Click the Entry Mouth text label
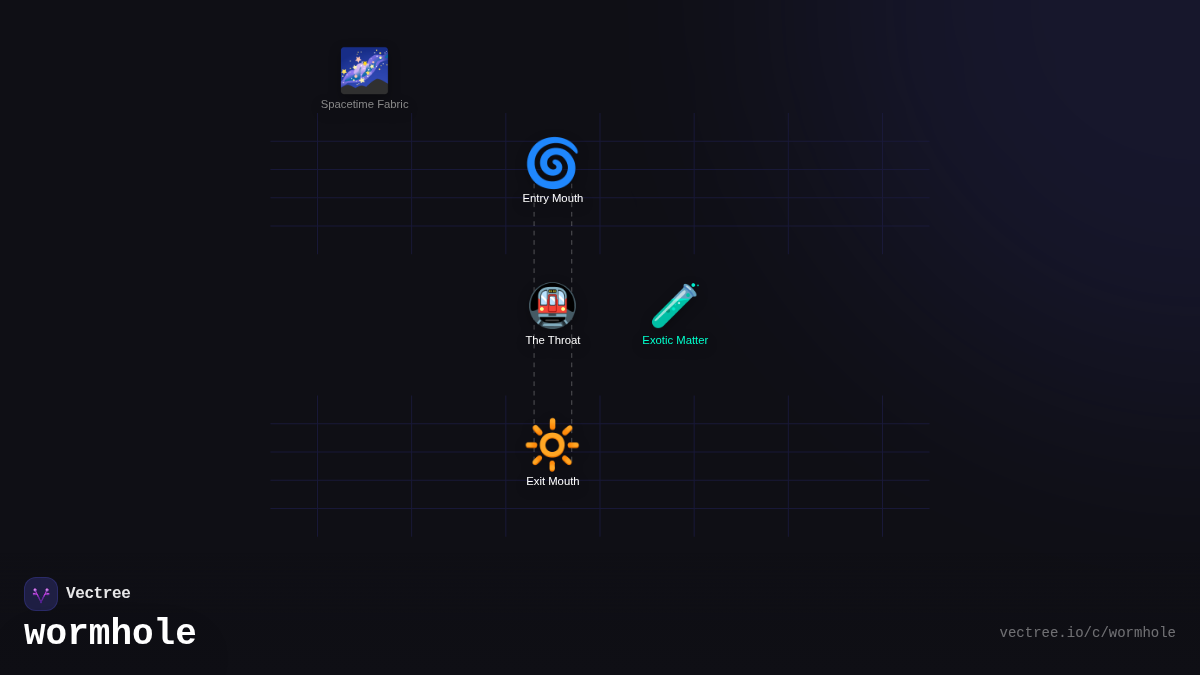This screenshot has width=1200, height=675. click(552, 198)
